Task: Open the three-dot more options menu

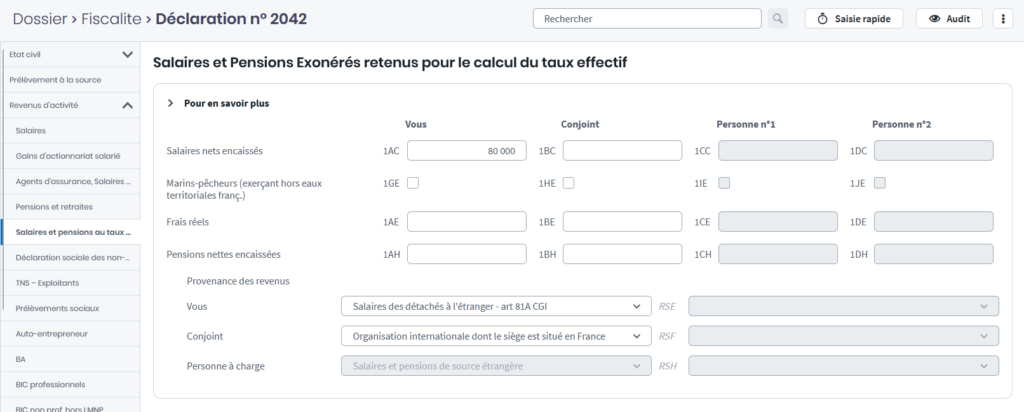Action: [1002, 19]
